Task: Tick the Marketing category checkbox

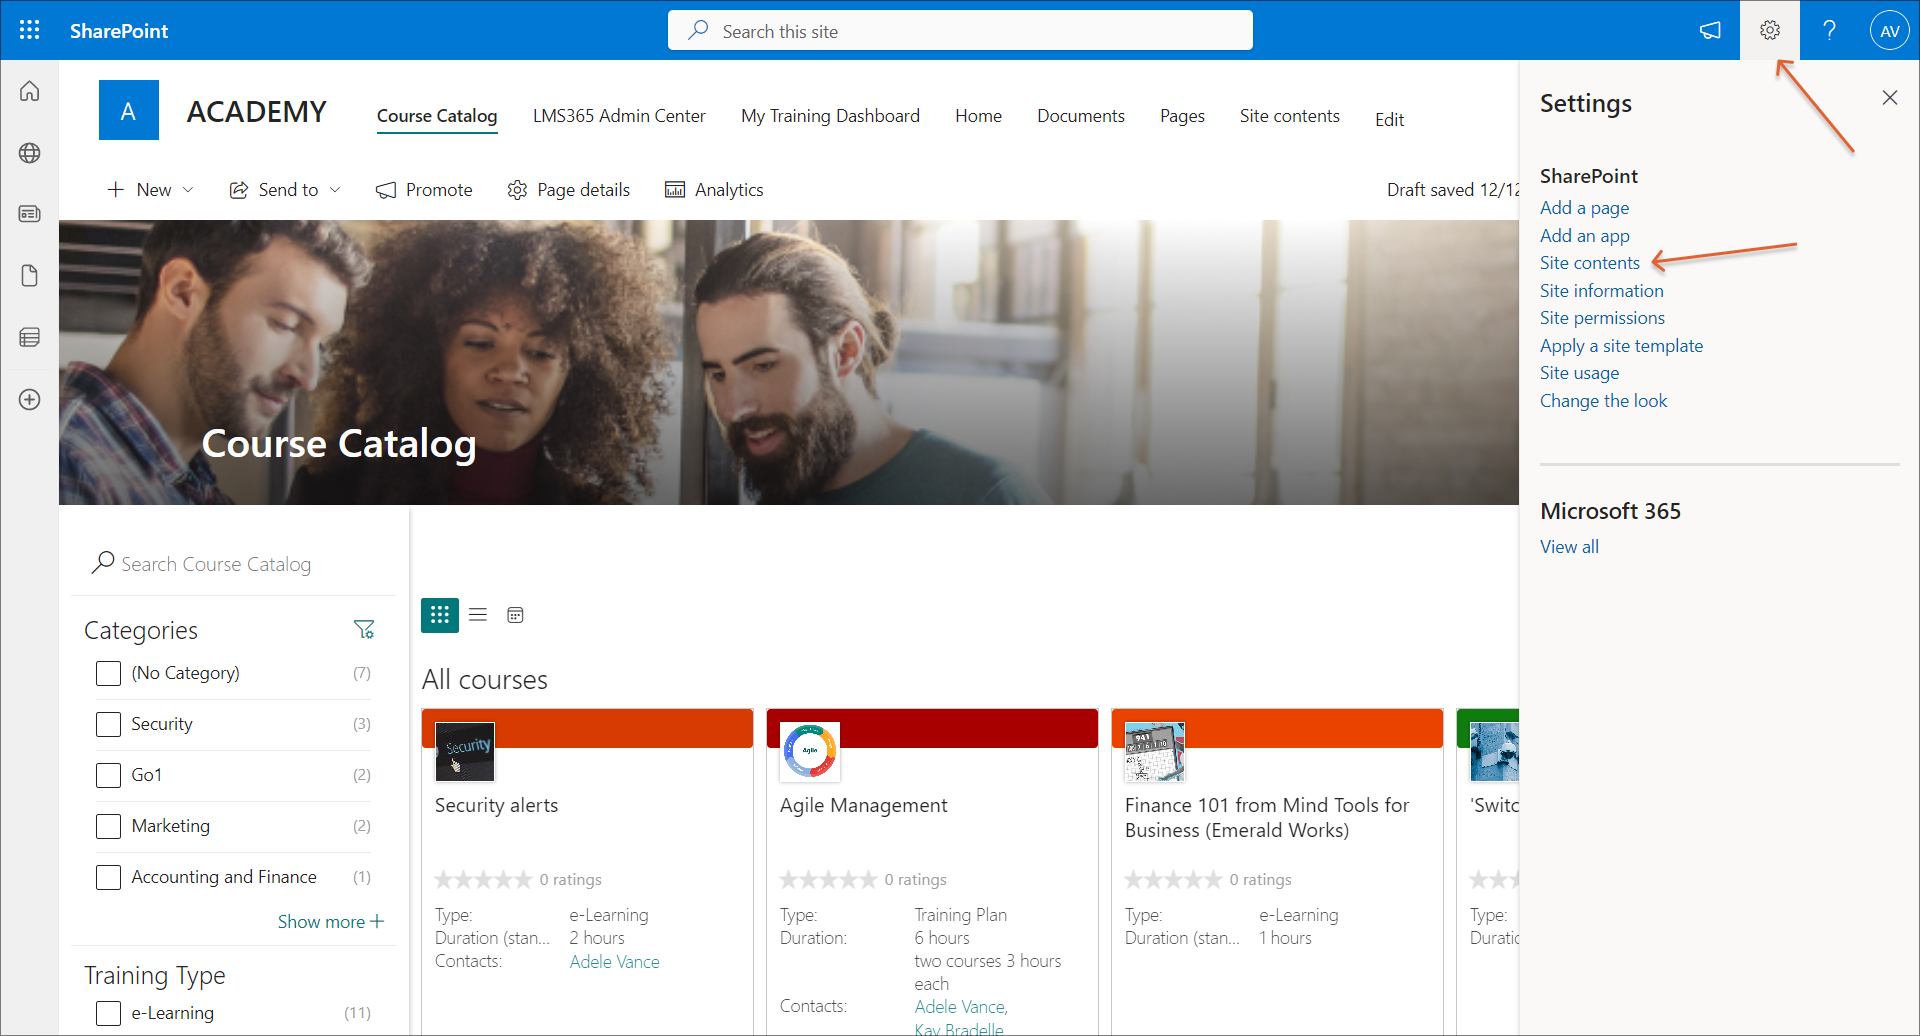Action: click(108, 826)
